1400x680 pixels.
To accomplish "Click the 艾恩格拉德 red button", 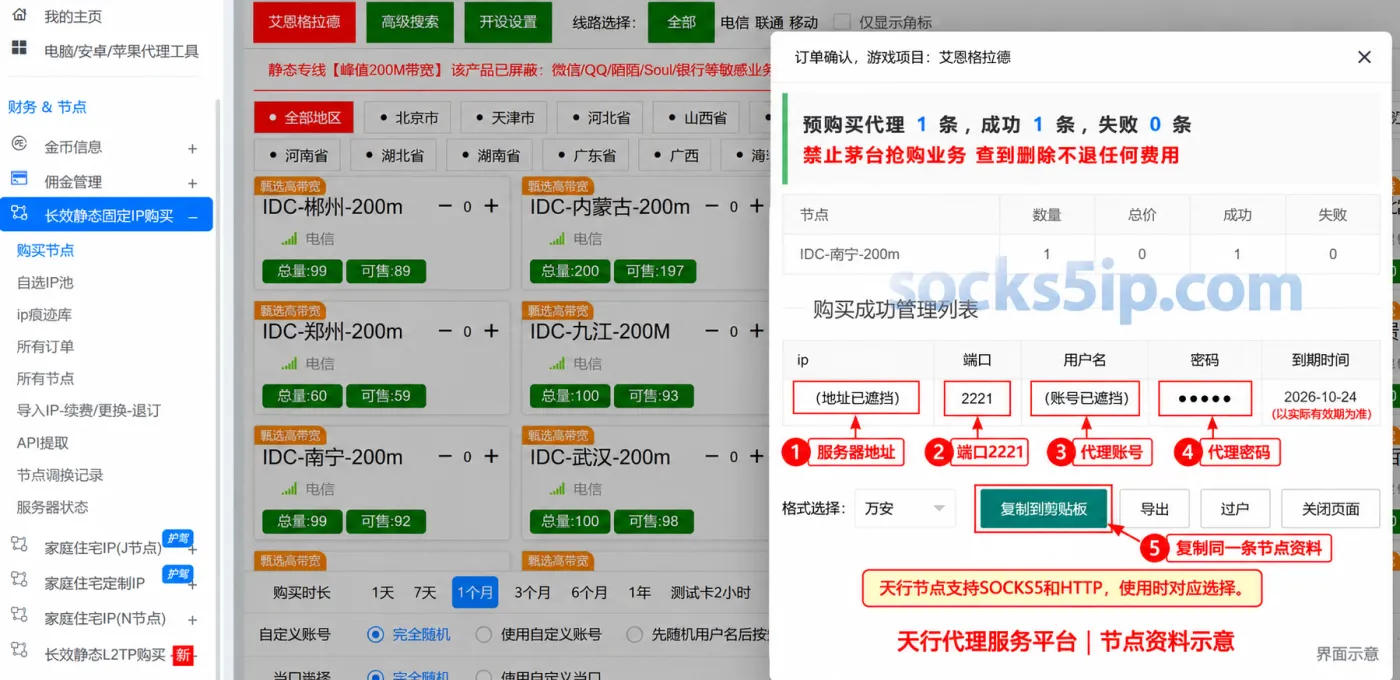I will point(304,22).
